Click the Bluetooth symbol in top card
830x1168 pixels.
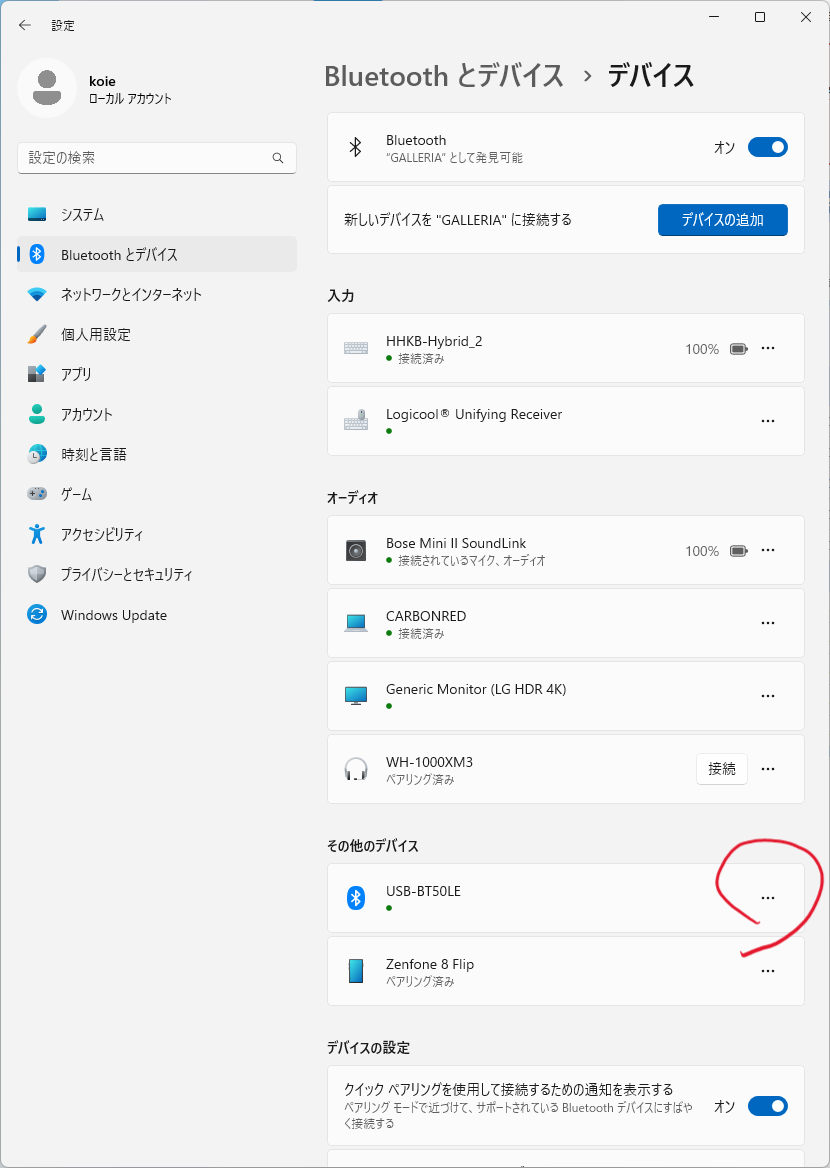355,147
